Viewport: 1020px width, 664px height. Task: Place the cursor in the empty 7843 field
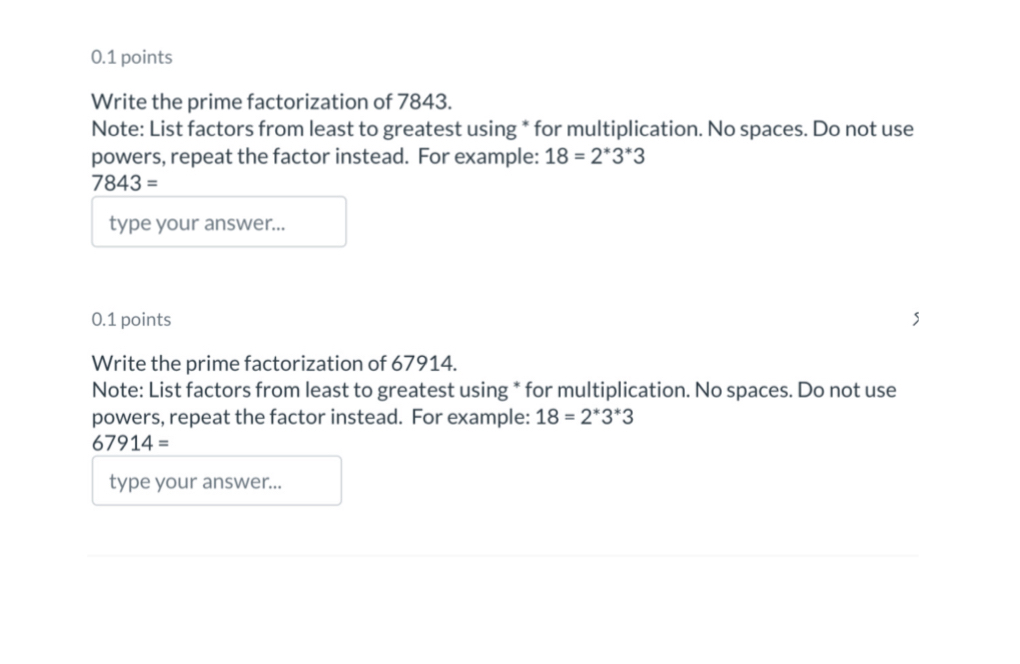(218, 221)
